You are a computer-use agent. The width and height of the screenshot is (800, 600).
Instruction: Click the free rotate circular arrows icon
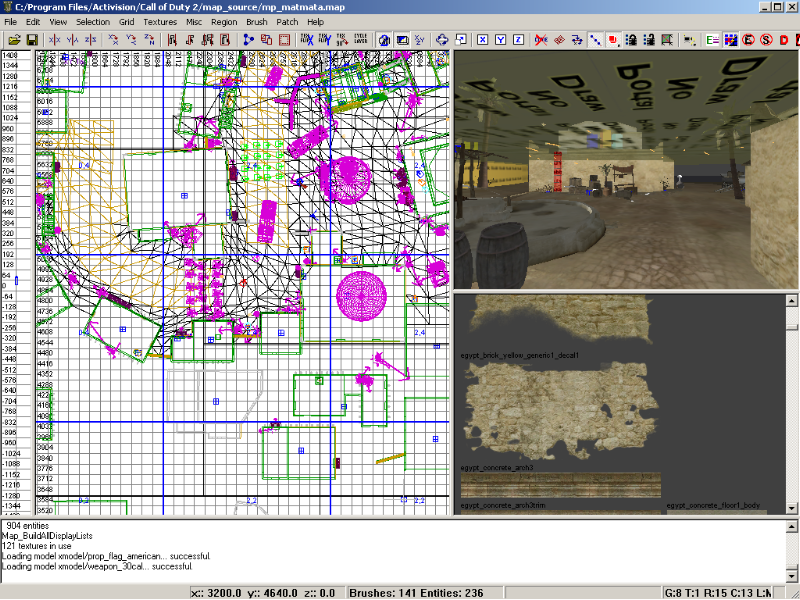pyautogui.click(x=442, y=40)
